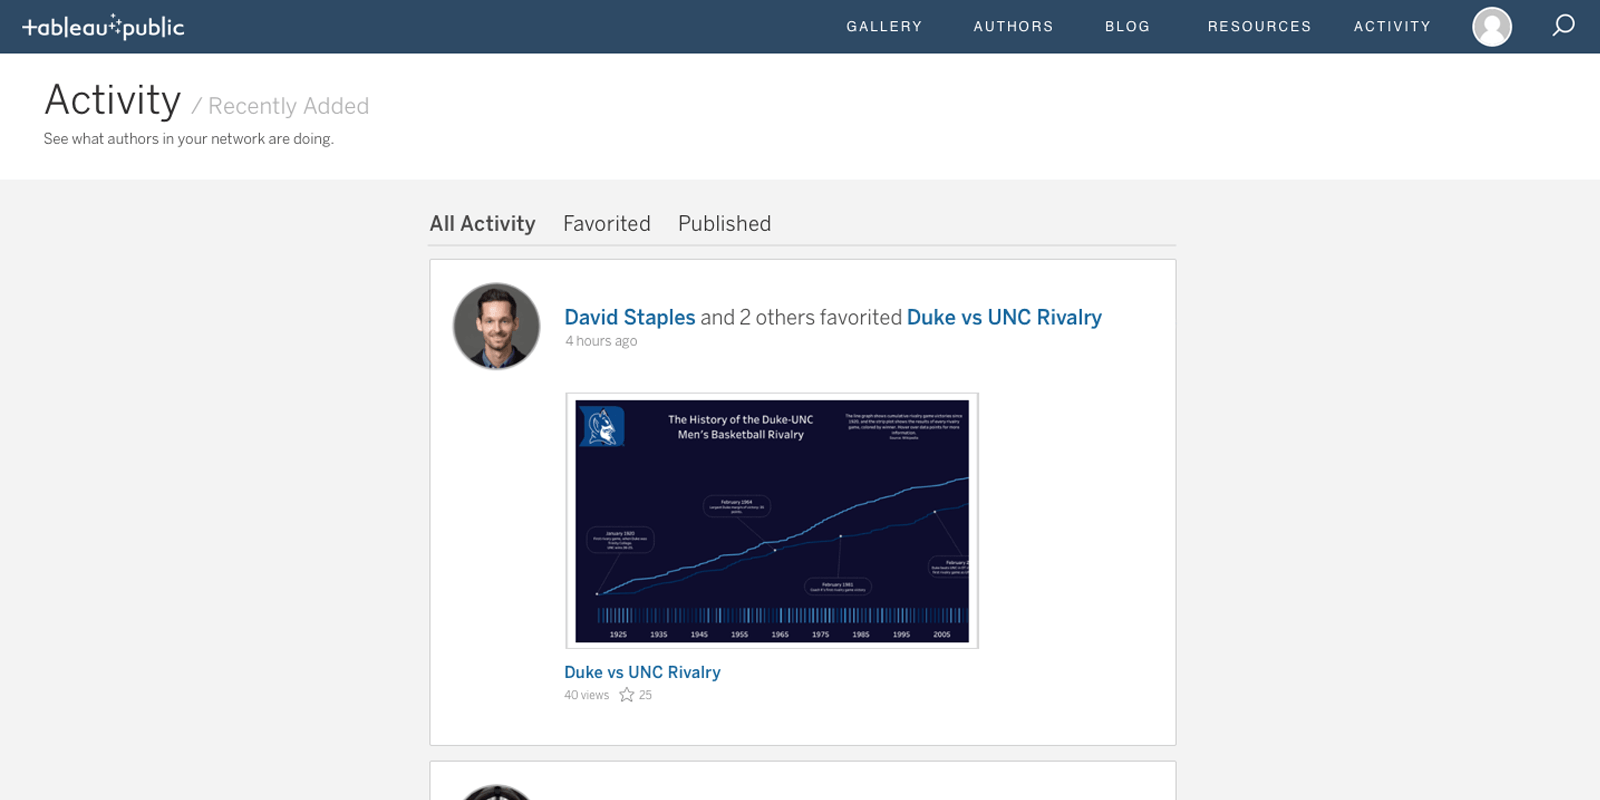
Task: Click the Duke Blue Devil logo in the thumbnail
Action: click(602, 427)
